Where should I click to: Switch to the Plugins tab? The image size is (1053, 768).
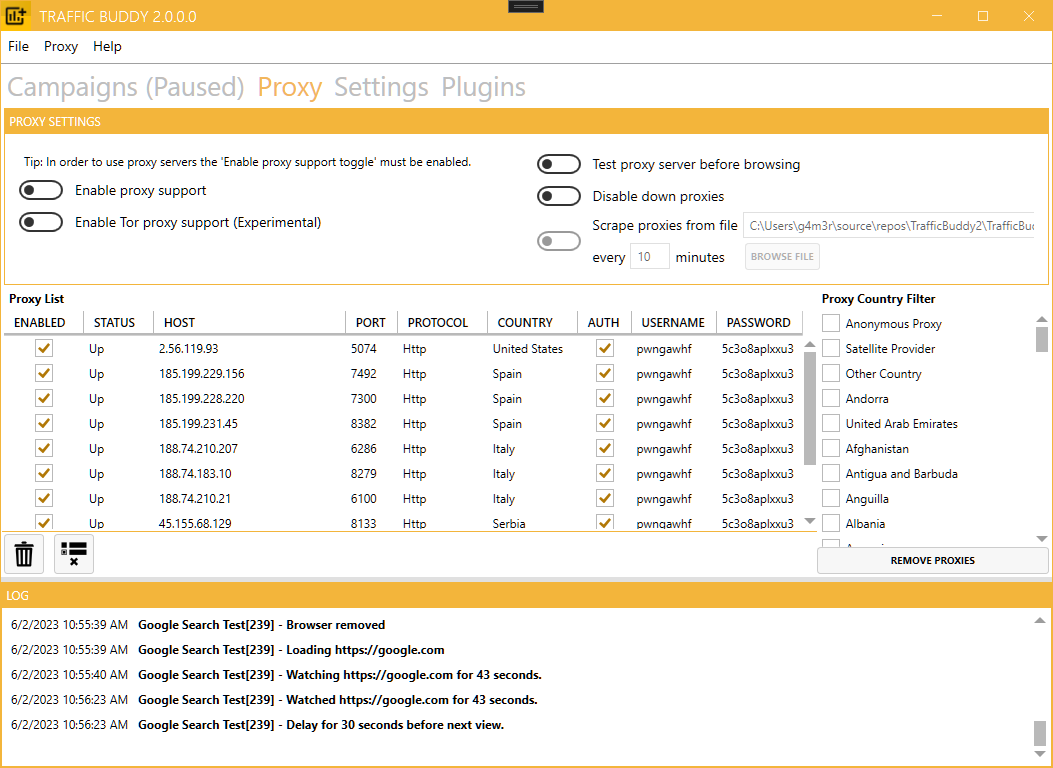click(484, 87)
